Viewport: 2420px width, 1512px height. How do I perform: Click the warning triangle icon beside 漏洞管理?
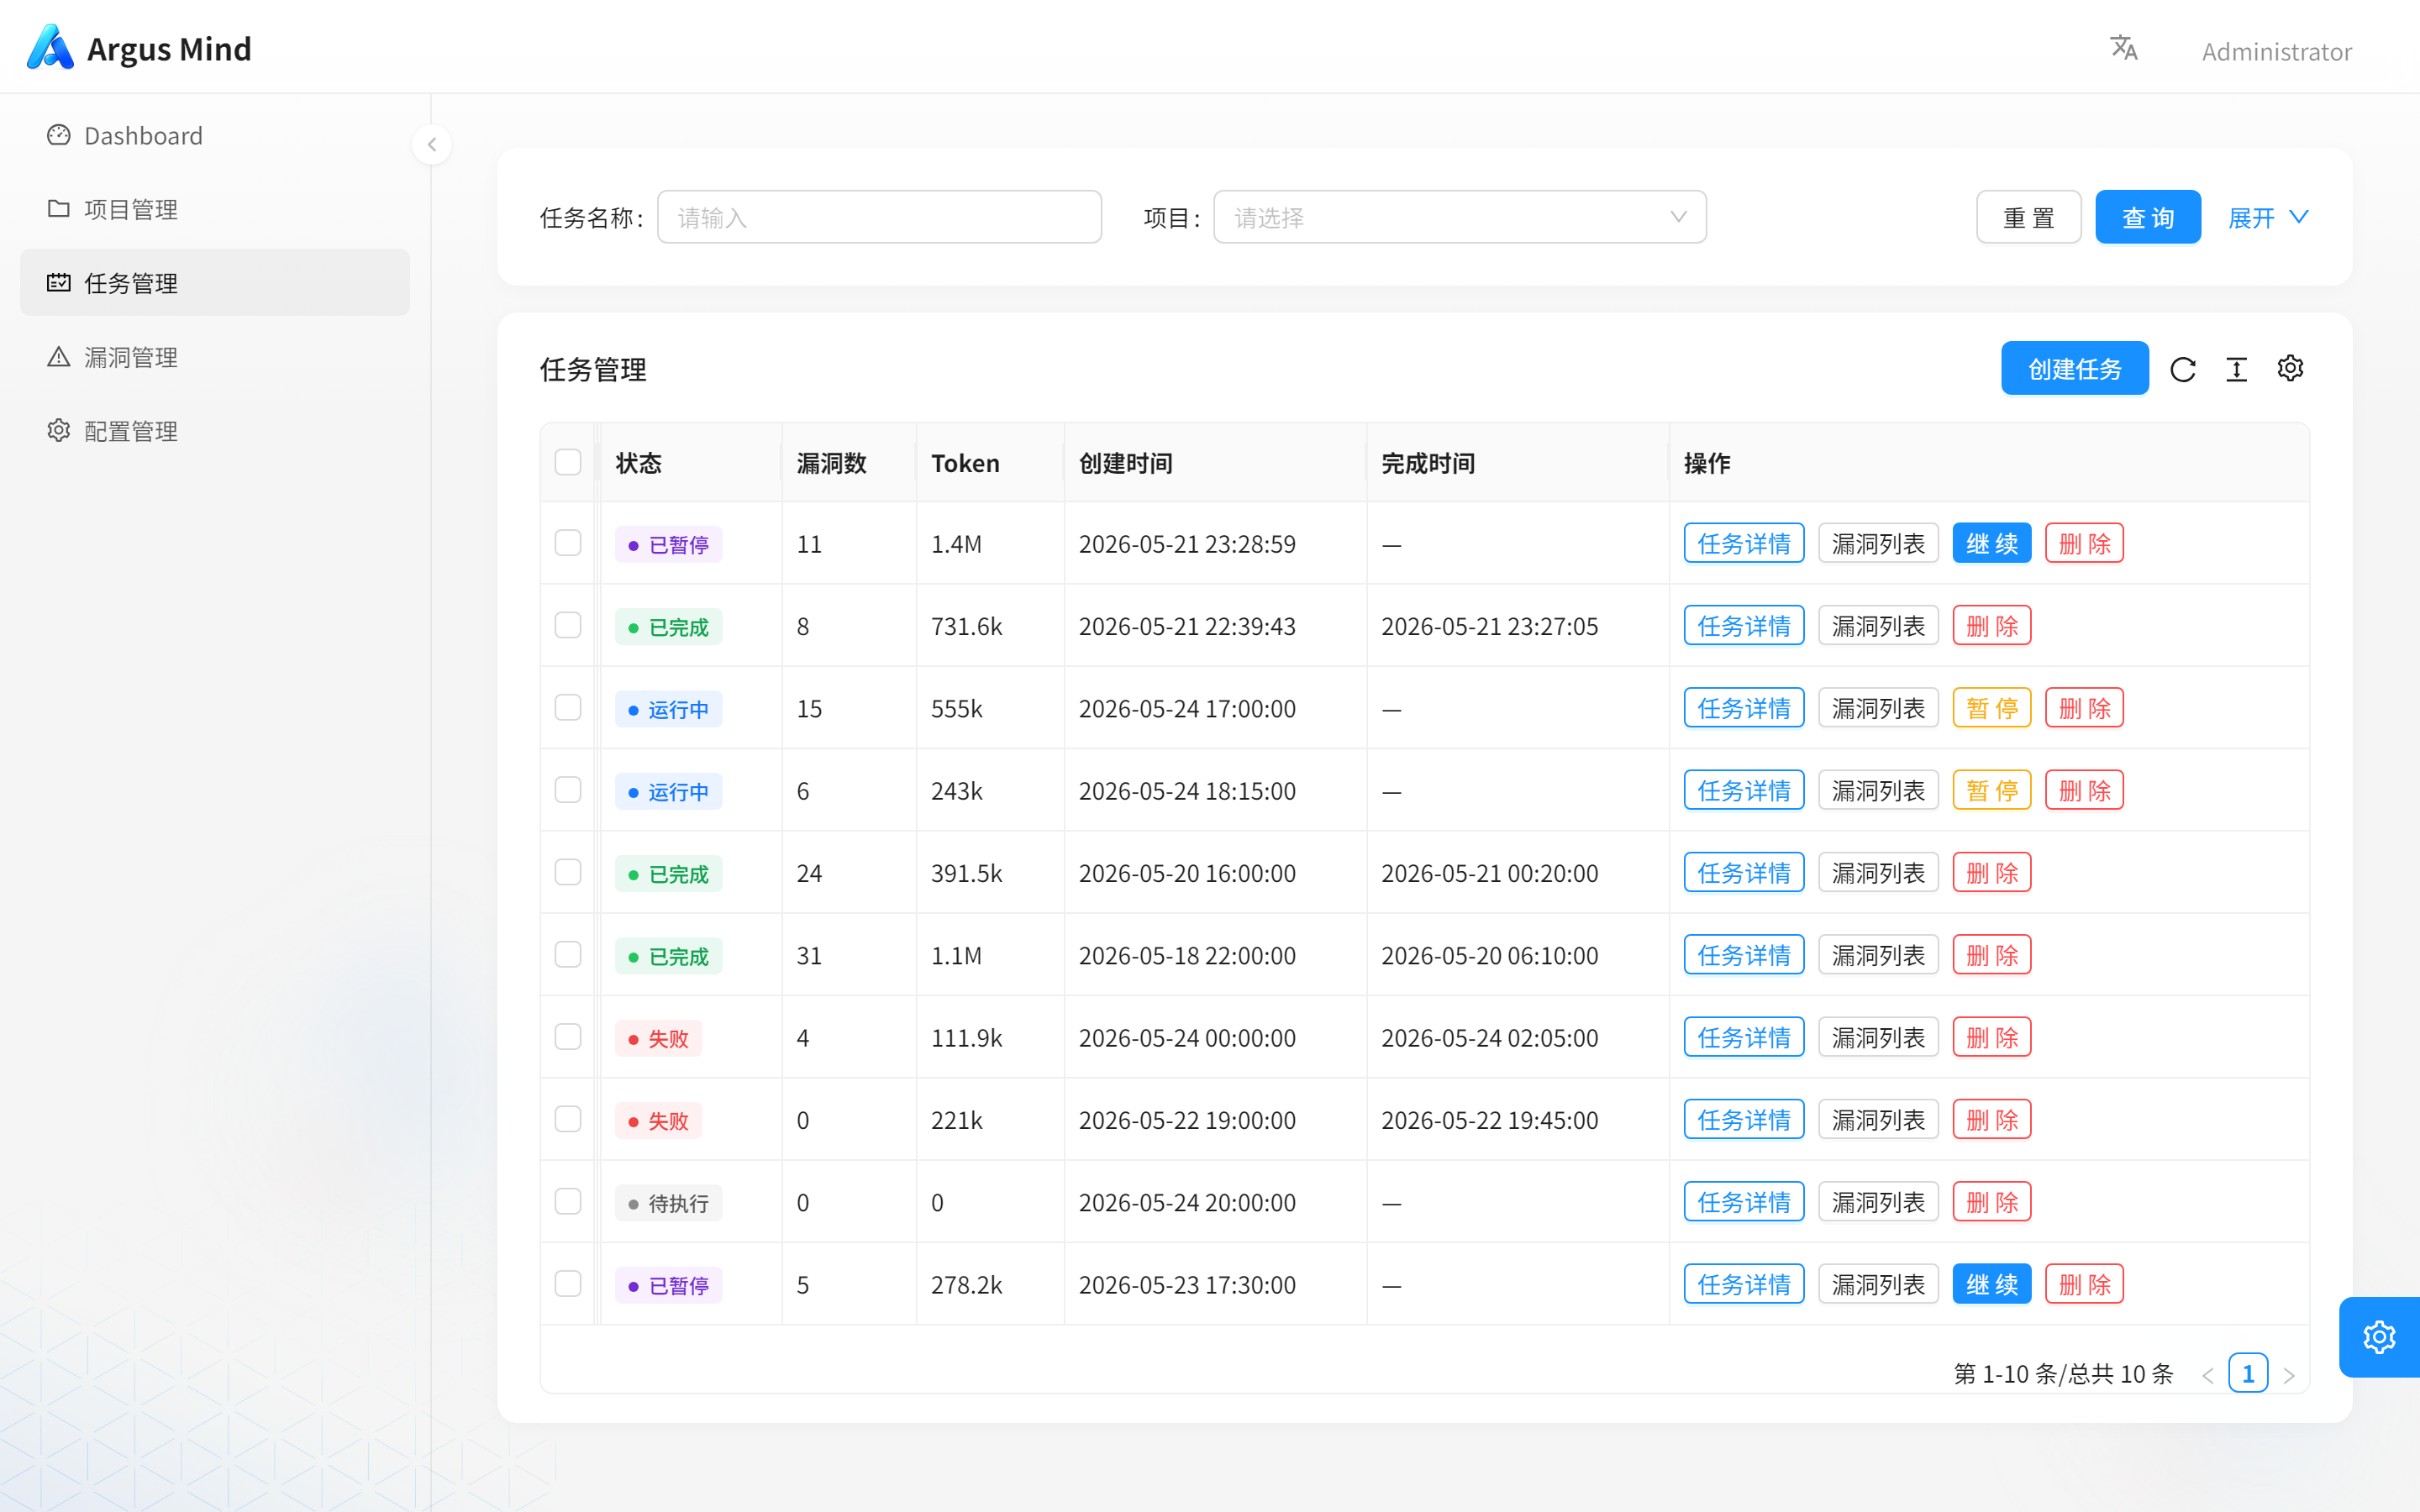pos(59,356)
